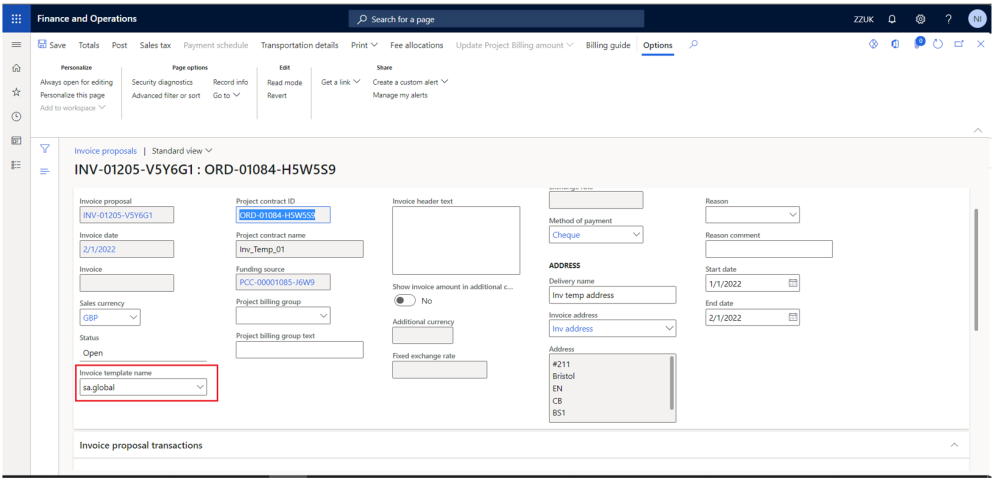1000x487 pixels.
Task: Open Sales tax action
Action: [x=155, y=45]
